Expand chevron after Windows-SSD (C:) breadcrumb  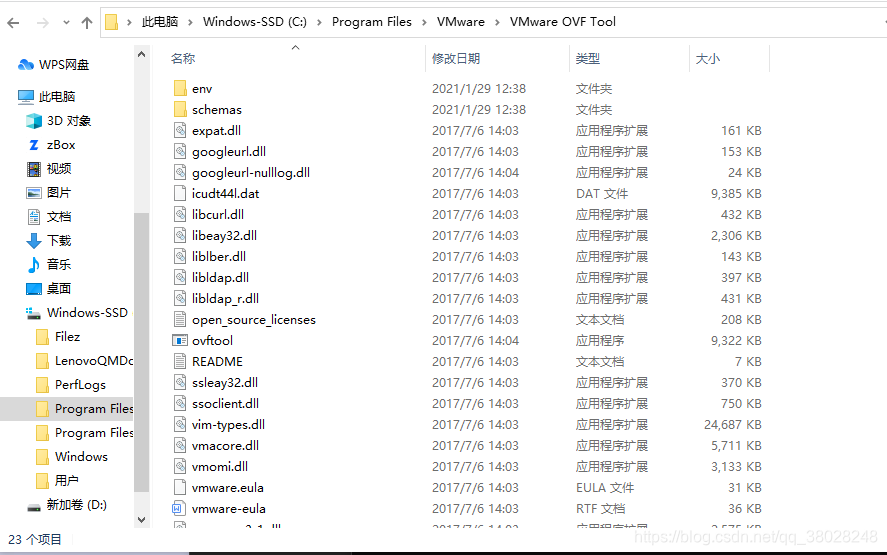(320, 23)
